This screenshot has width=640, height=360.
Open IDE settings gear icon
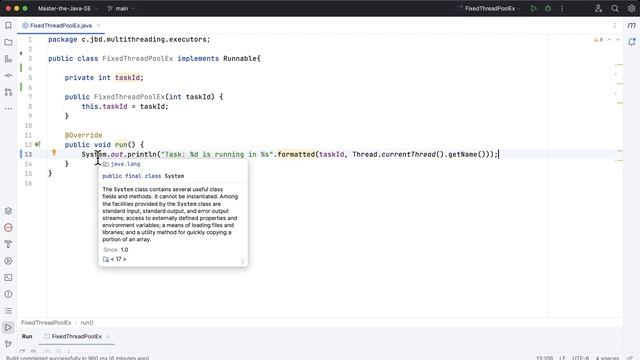coord(631,8)
